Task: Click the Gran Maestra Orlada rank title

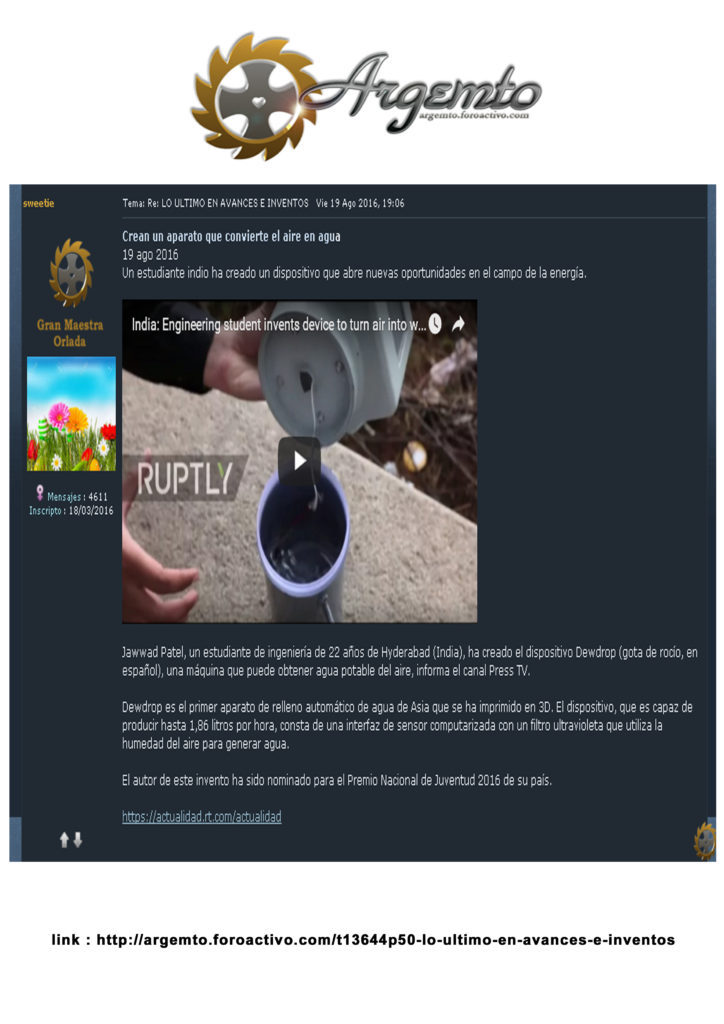Action: click(70, 332)
